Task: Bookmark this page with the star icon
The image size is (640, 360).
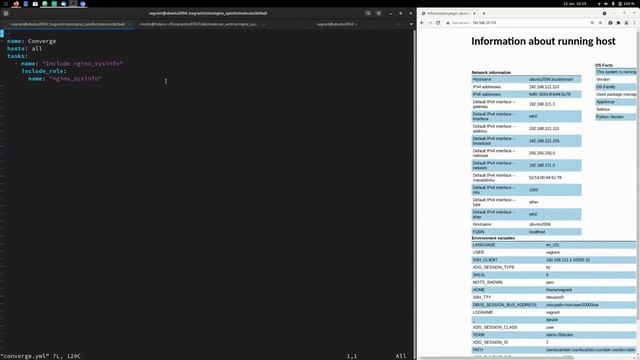Action: [600, 23]
